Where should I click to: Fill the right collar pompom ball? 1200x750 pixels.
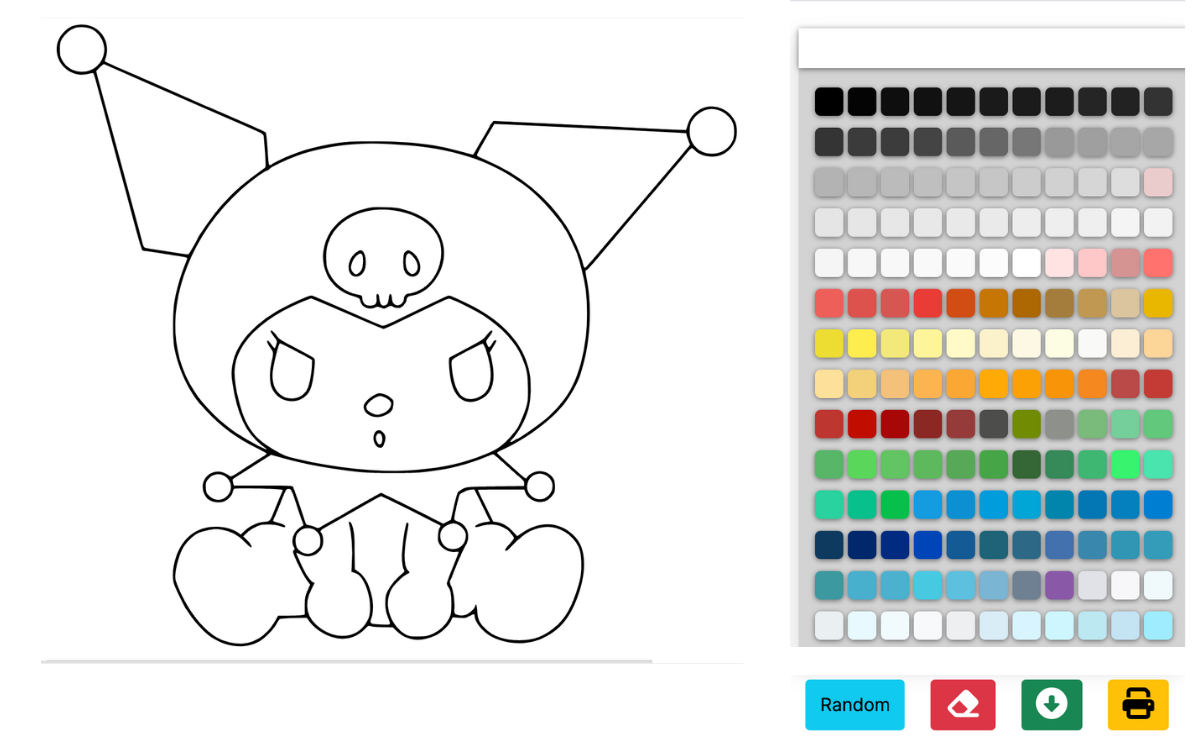540,487
